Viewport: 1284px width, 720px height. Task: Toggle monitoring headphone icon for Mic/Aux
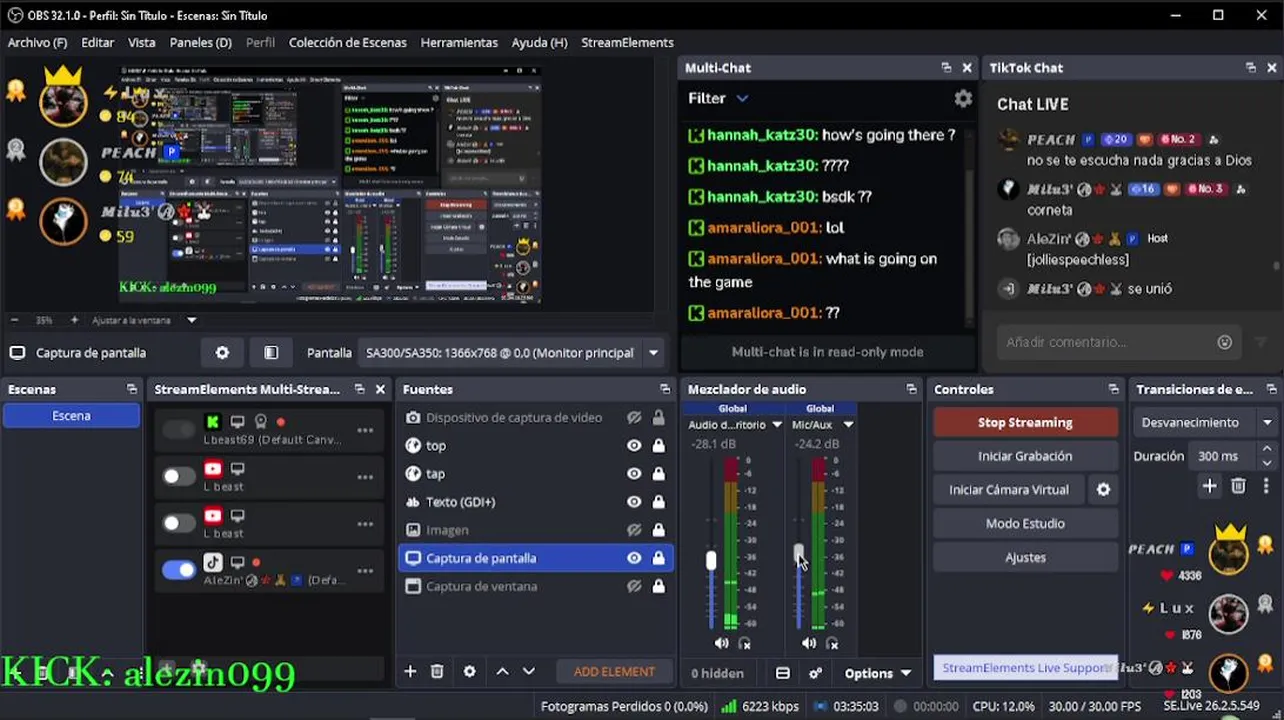coord(832,643)
